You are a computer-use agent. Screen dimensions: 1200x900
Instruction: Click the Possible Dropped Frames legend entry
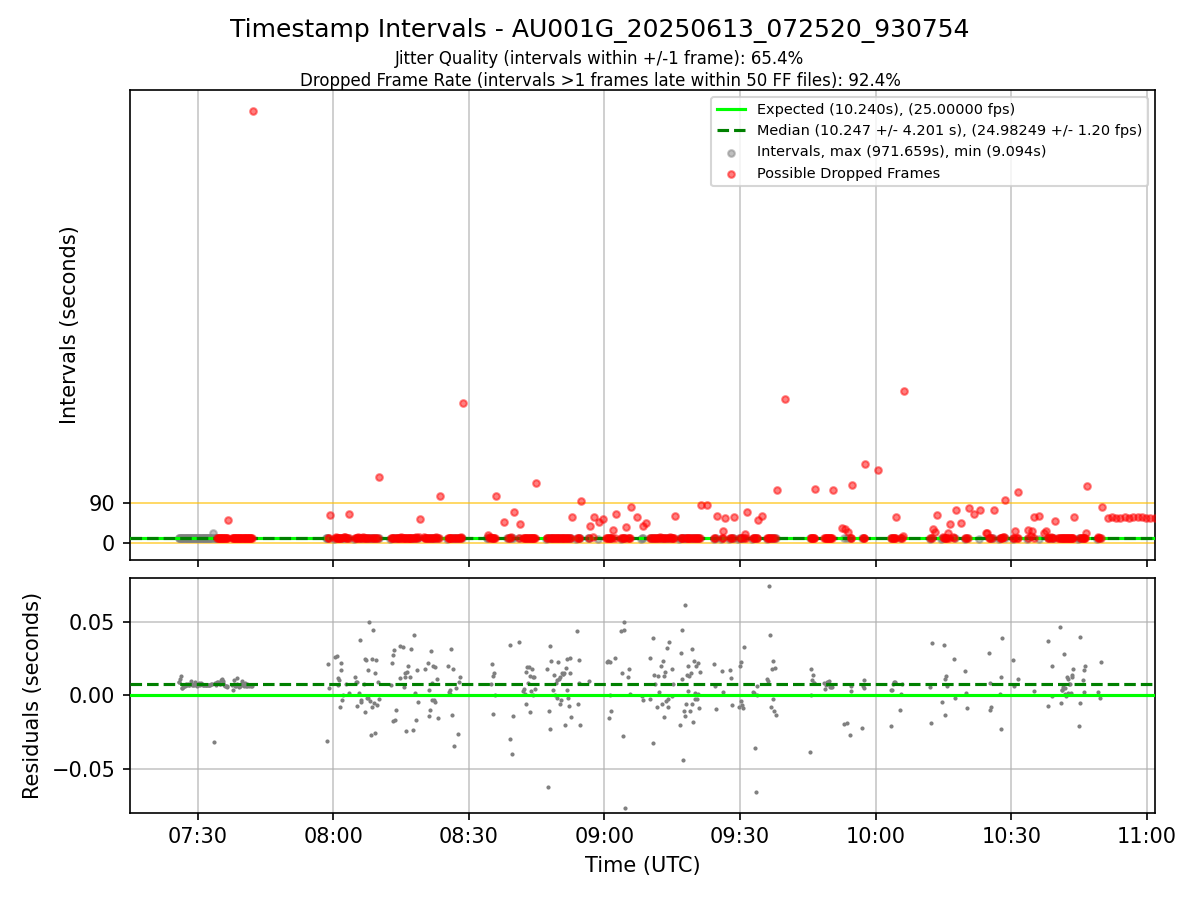click(835, 173)
